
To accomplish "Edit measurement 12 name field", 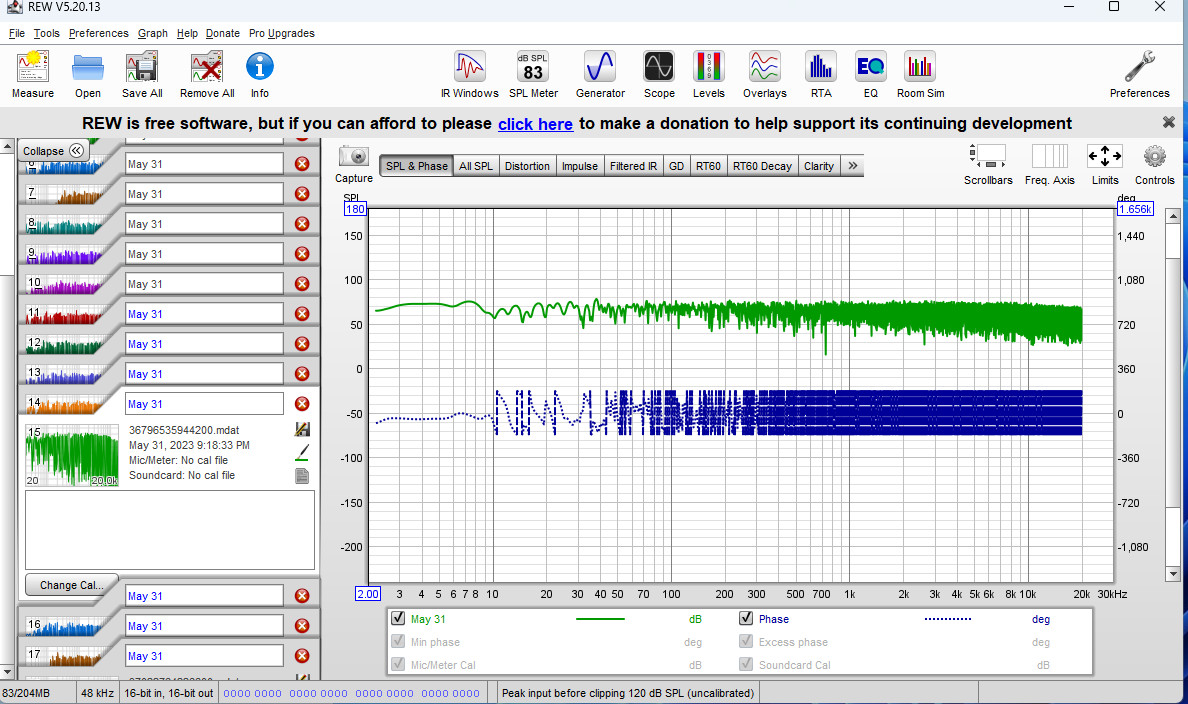I will pyautogui.click(x=205, y=344).
